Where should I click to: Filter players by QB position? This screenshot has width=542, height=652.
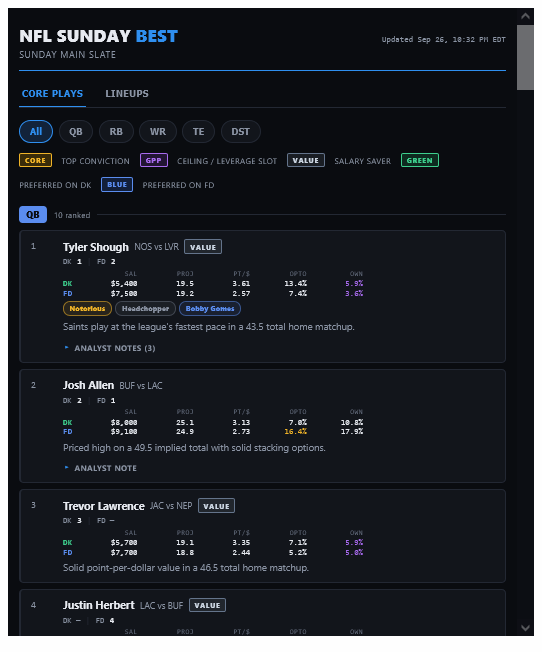(x=76, y=131)
